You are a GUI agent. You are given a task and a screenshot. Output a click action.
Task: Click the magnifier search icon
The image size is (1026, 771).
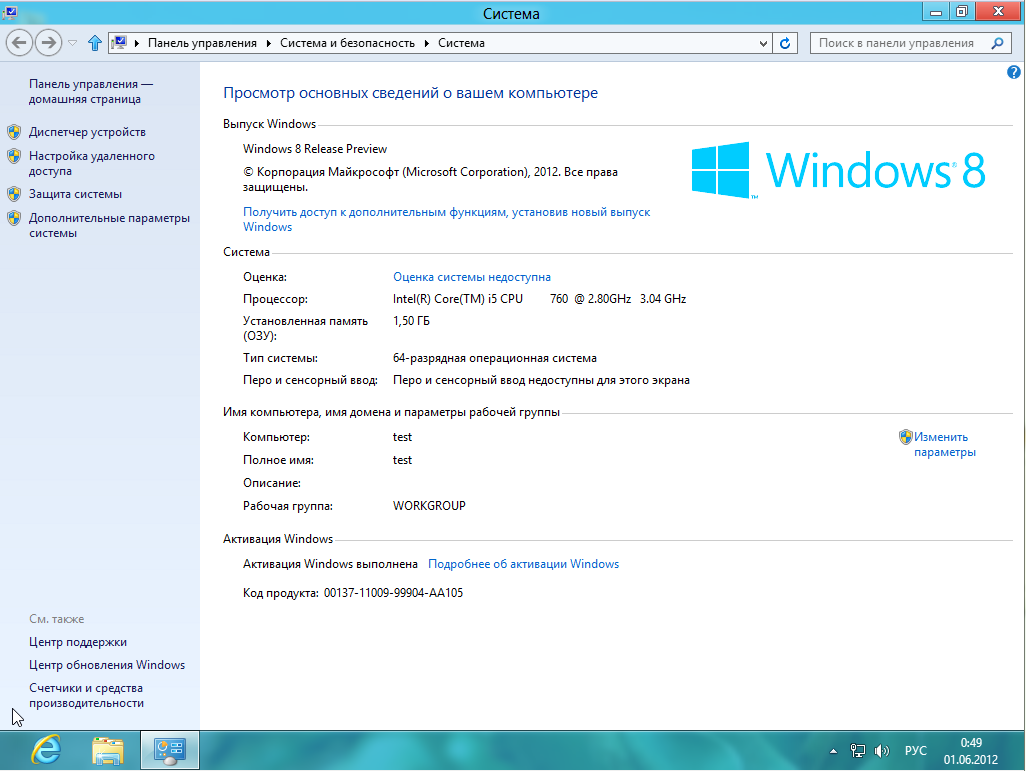[x=997, y=43]
